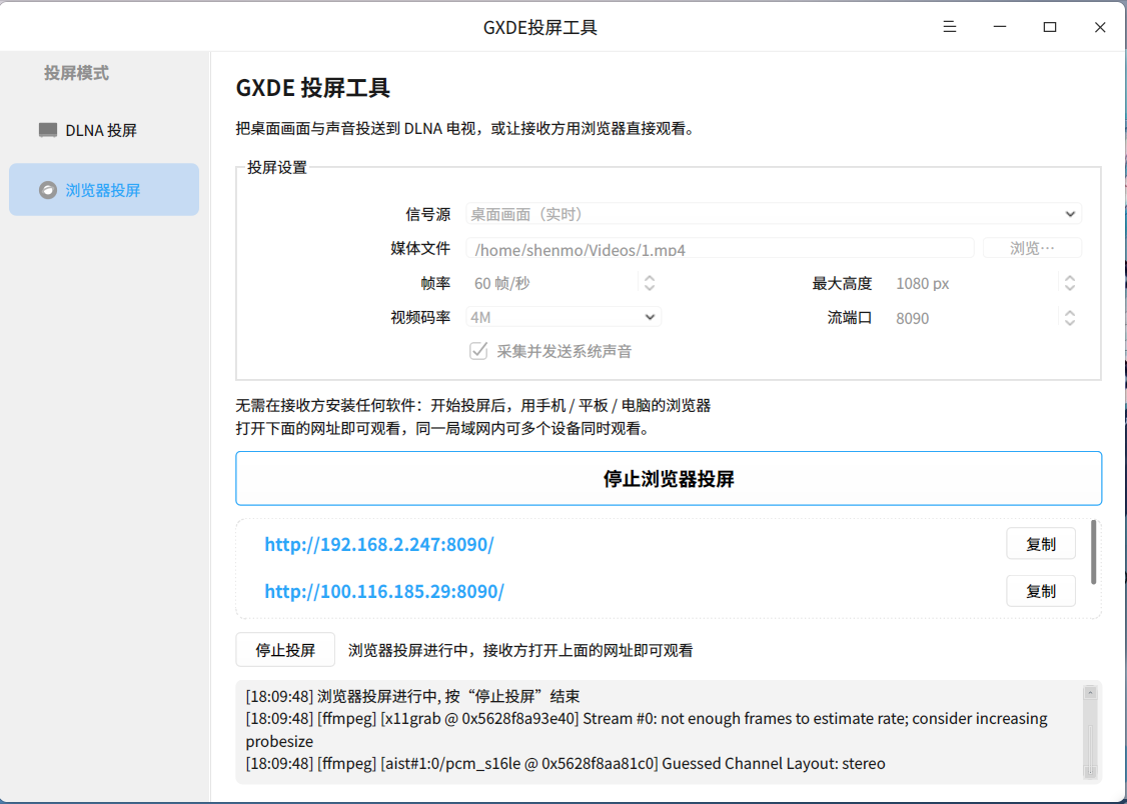The image size is (1127, 804).
Task: Open the 信号源 dropdown
Action: [x=773, y=214]
